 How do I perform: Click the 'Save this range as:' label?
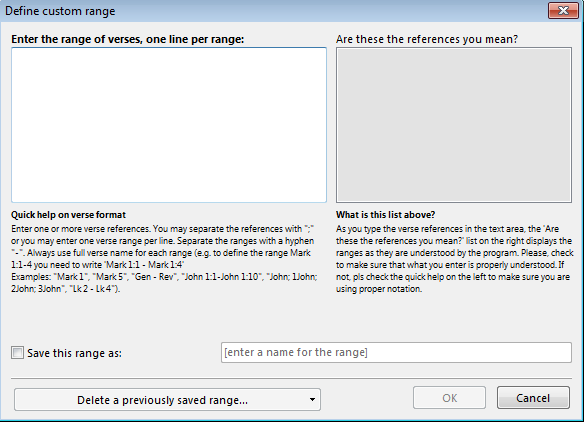tap(74, 353)
